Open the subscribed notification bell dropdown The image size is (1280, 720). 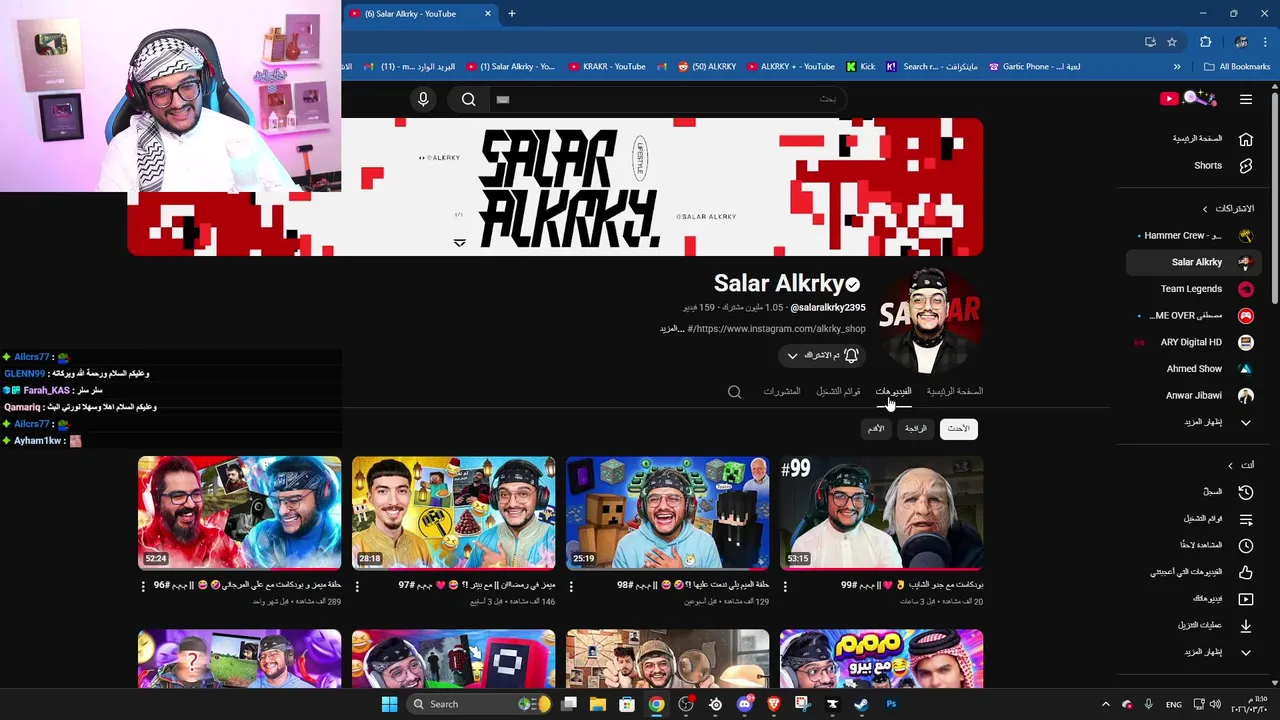point(822,355)
